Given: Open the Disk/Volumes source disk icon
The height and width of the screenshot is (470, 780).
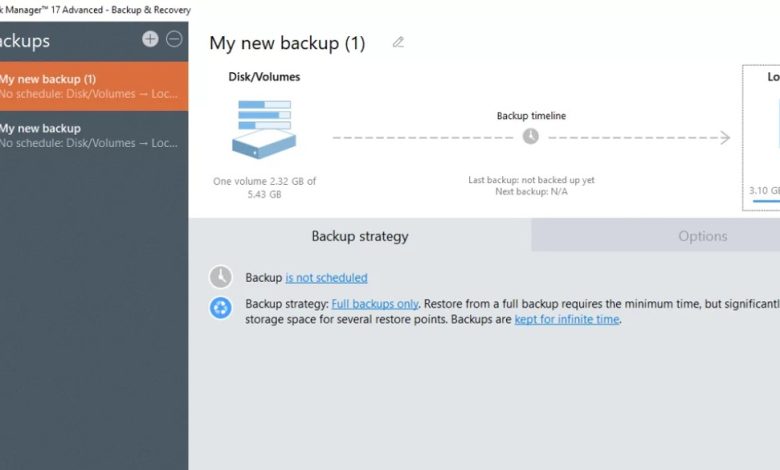Looking at the screenshot, I should coord(263,129).
